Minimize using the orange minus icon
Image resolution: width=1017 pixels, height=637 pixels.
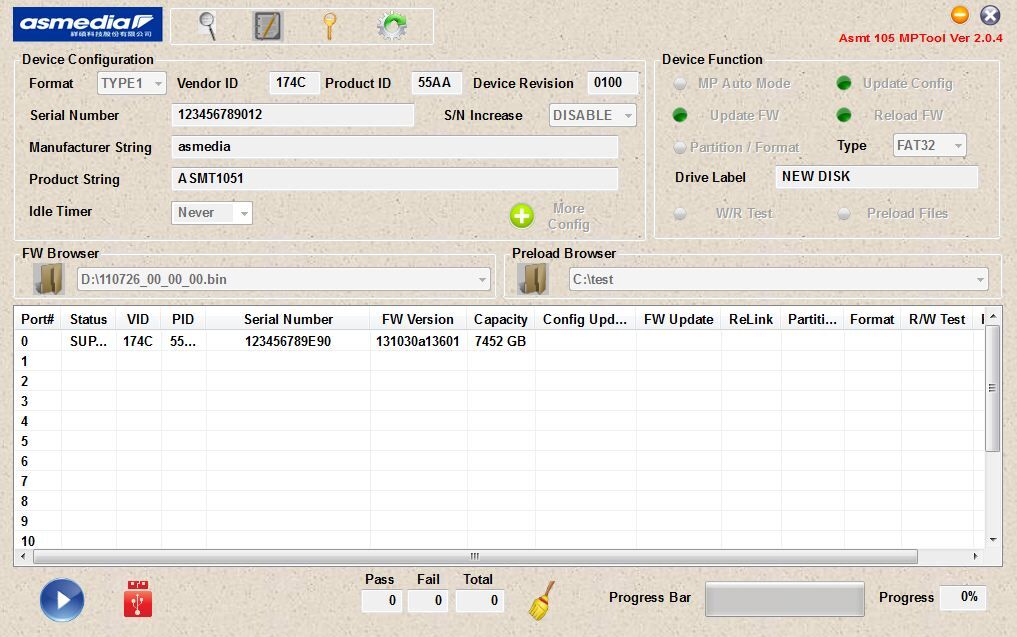(x=960, y=14)
